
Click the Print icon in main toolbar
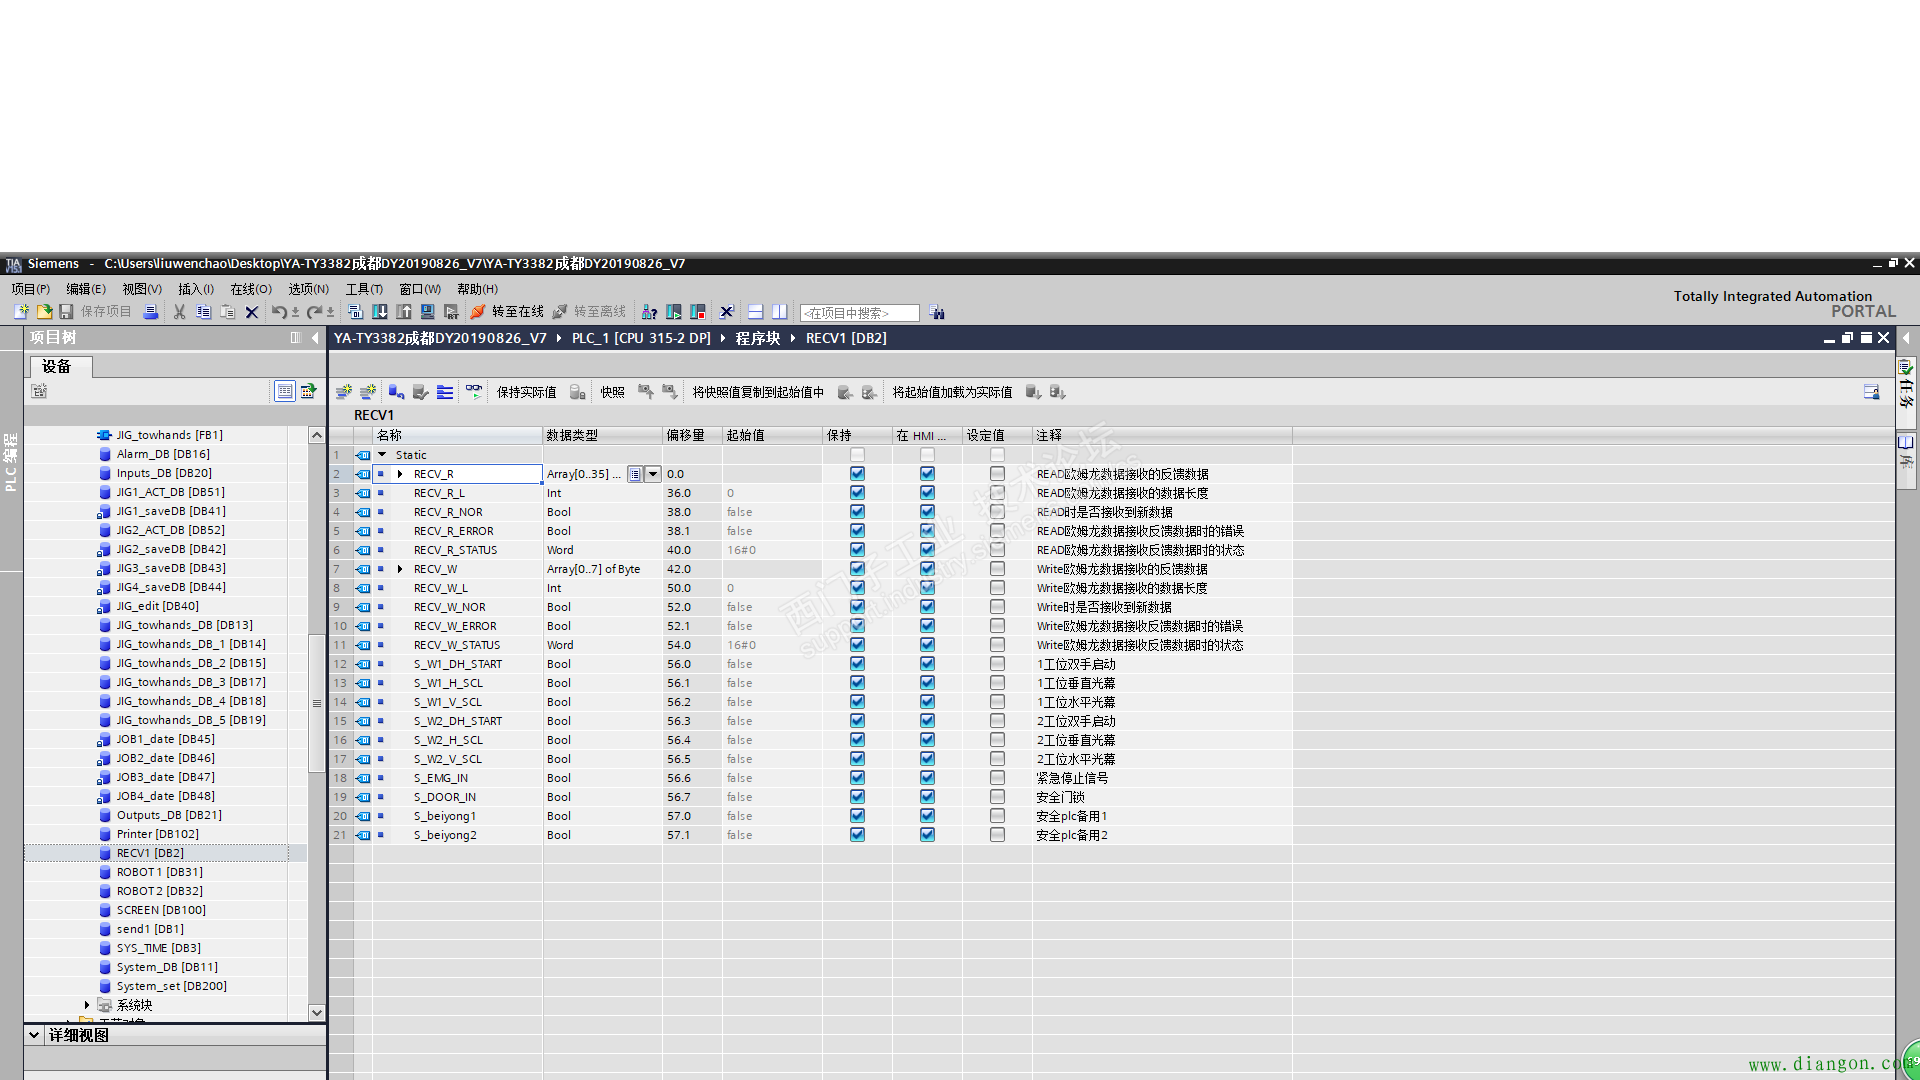[x=151, y=312]
